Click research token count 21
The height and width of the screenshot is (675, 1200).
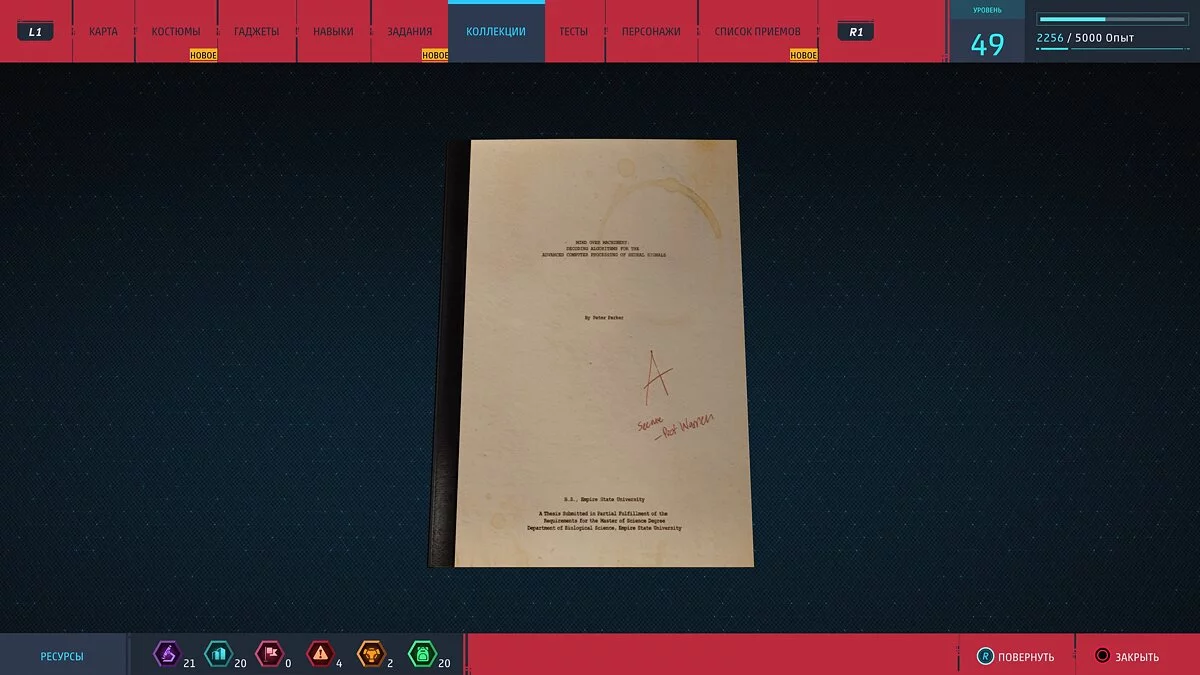click(x=190, y=663)
